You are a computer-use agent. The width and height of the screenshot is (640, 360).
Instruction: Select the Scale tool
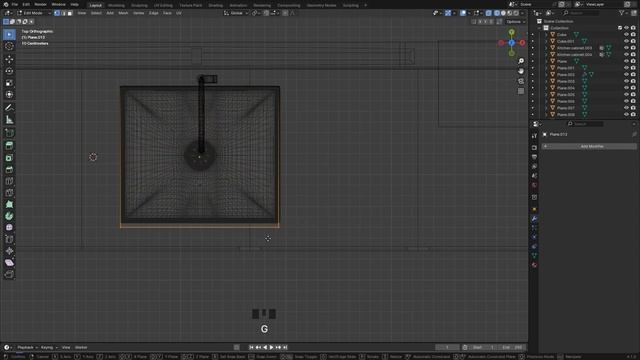pyautogui.click(x=9, y=83)
